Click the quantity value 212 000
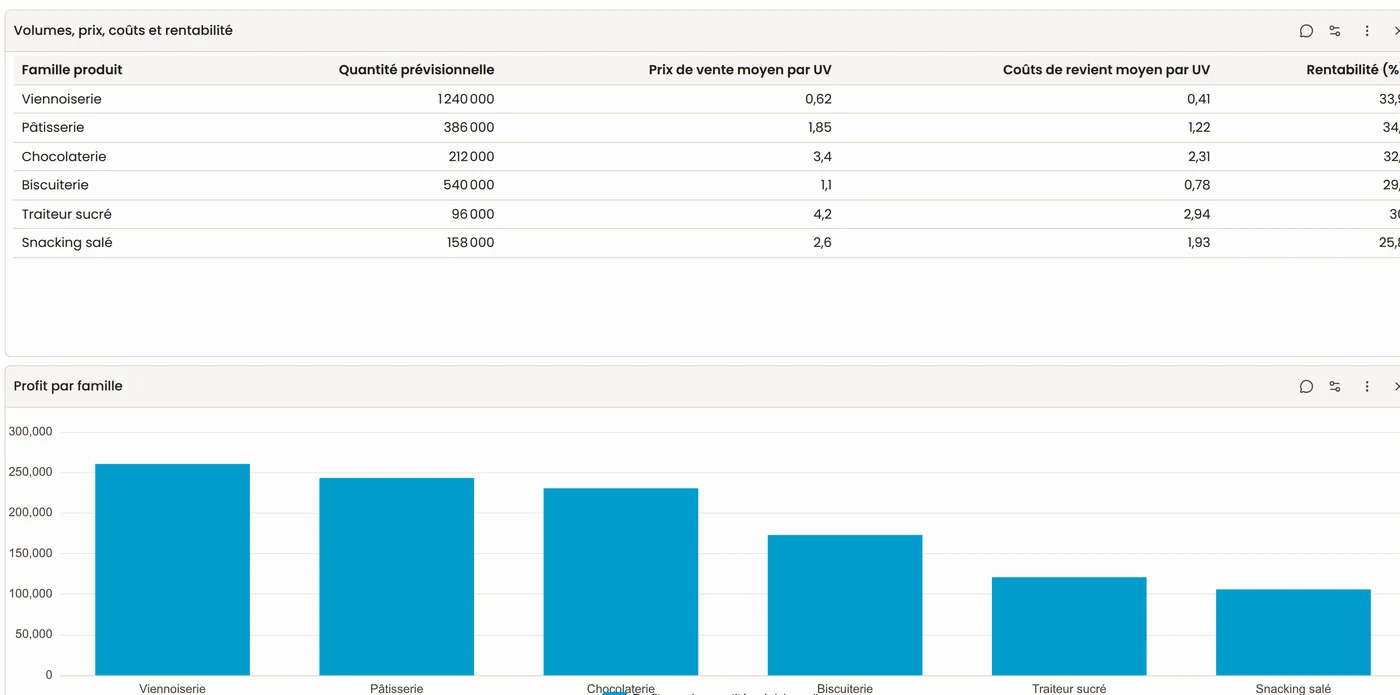The width and height of the screenshot is (1400, 695). coord(471,157)
